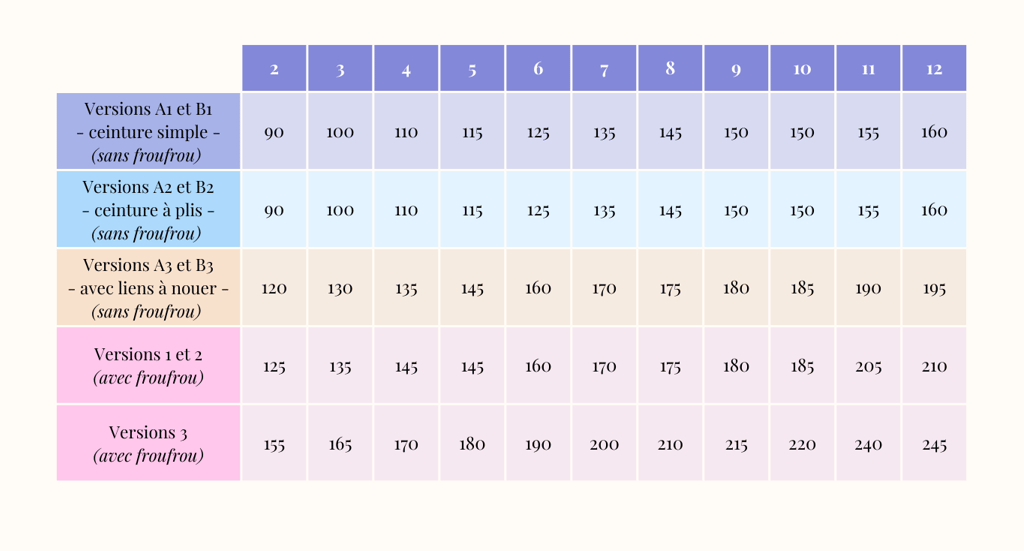Select the Versions A2 et B2 row label

(x=148, y=210)
